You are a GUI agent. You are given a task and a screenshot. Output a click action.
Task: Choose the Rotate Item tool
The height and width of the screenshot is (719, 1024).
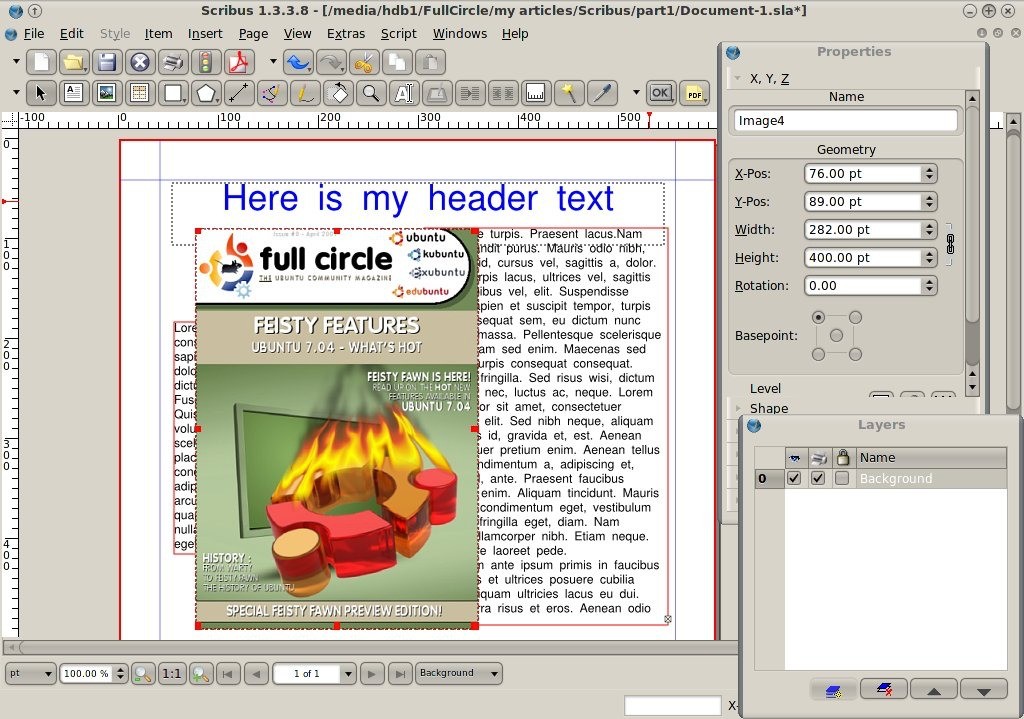point(338,93)
